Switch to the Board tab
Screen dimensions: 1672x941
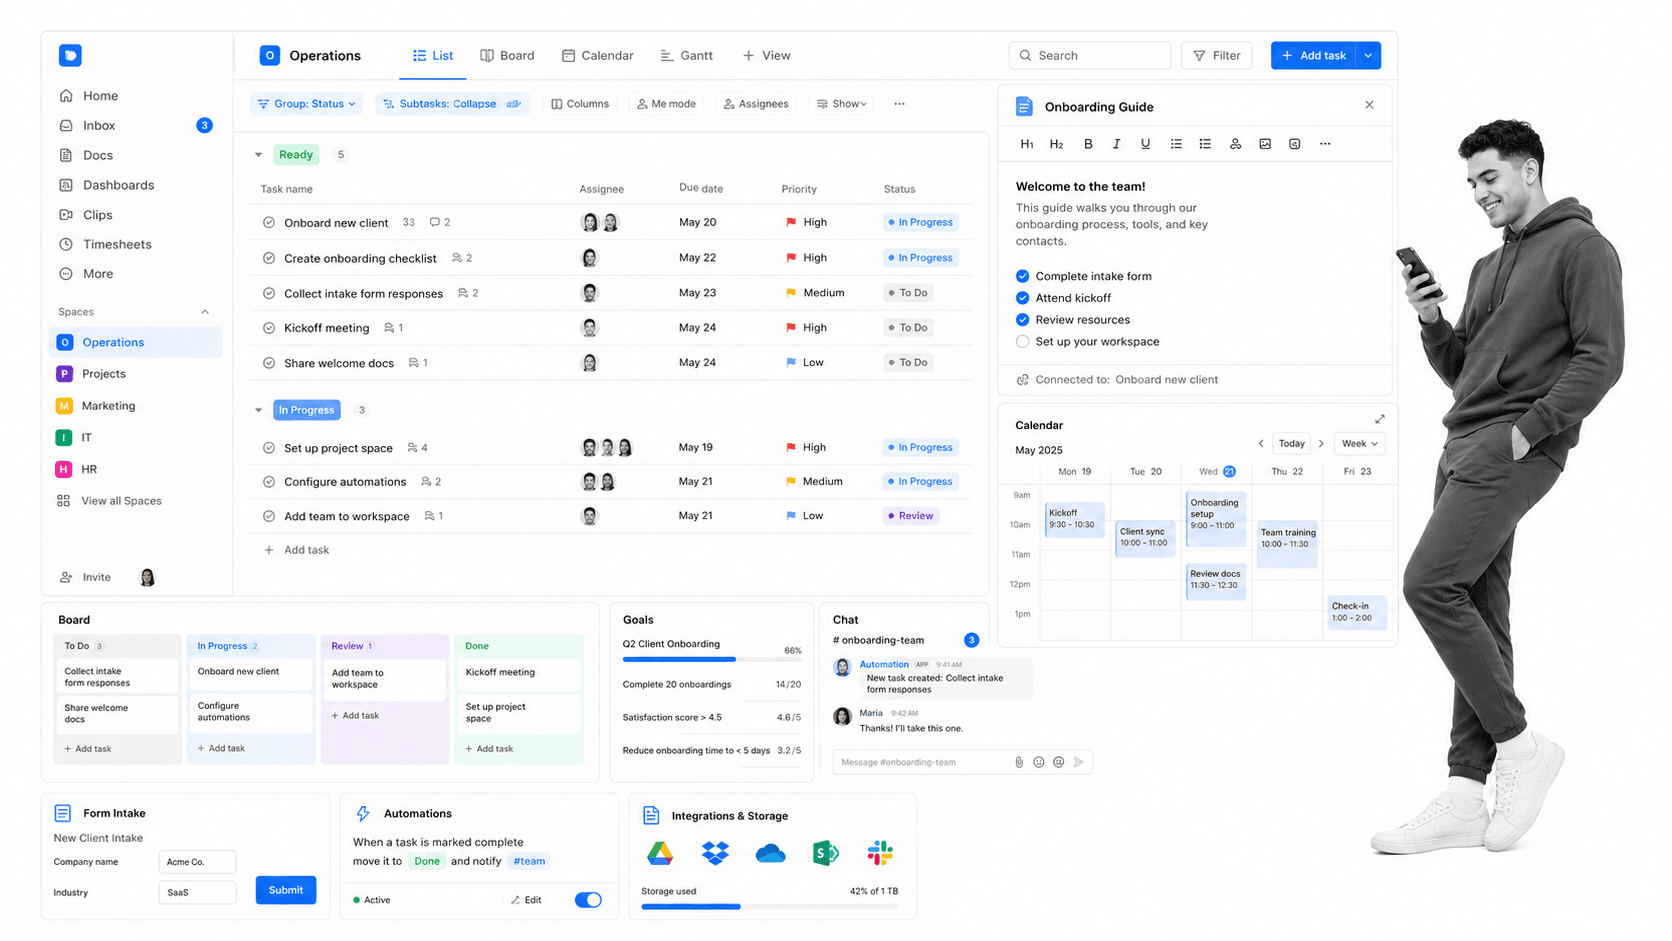coord(507,56)
